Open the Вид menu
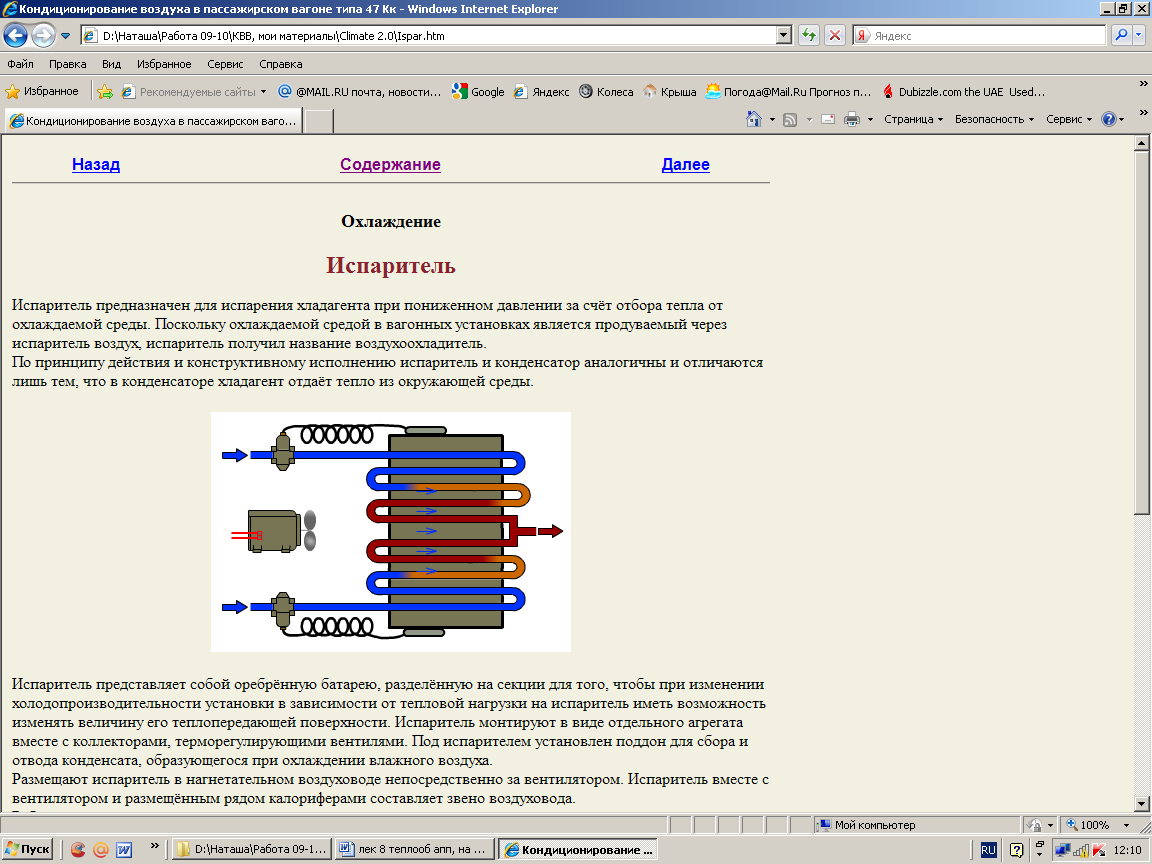Viewport: 1152px width, 864px height. tap(112, 64)
